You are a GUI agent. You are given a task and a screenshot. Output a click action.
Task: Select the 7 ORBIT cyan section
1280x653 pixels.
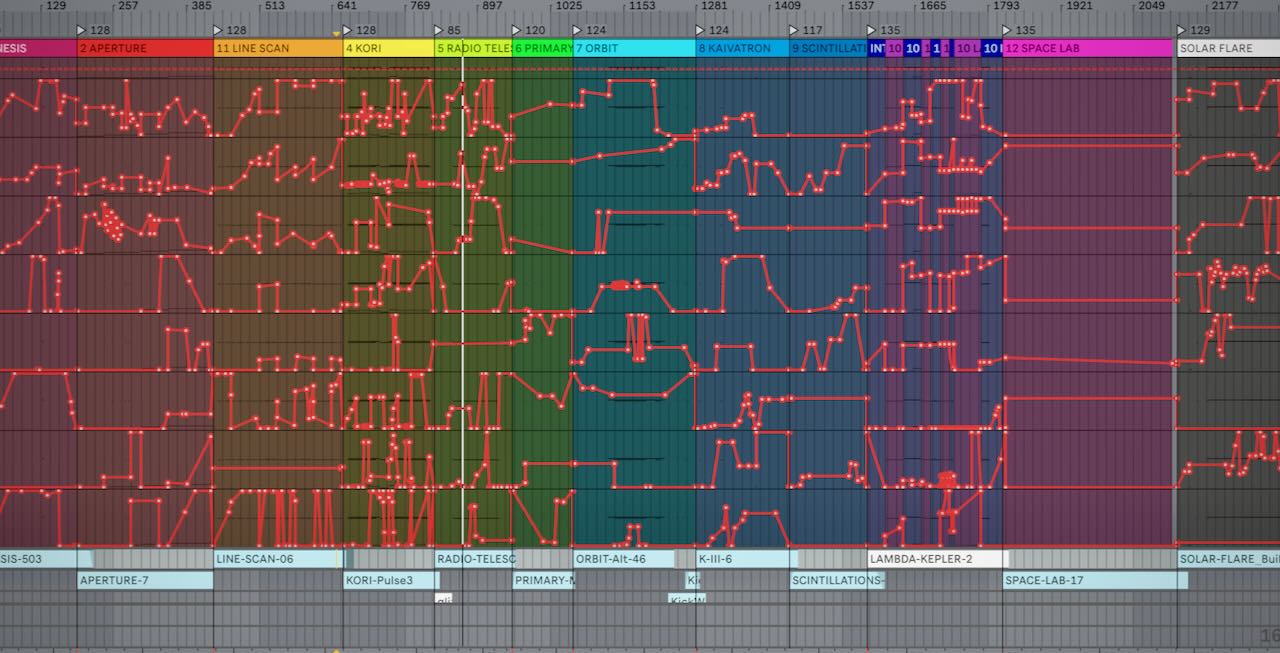(x=634, y=48)
